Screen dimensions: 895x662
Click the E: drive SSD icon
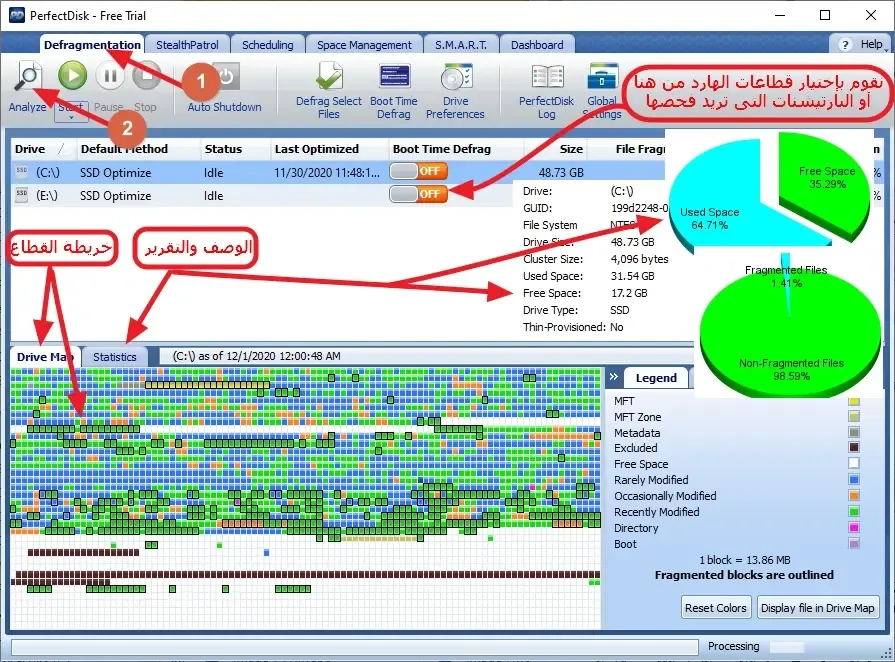pos(22,194)
